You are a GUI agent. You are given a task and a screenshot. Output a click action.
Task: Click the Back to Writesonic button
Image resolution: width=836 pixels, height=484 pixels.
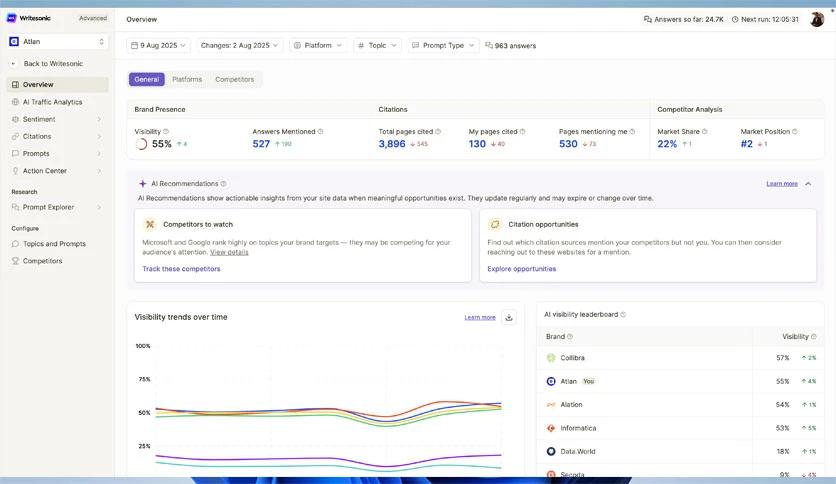pyautogui.click(x=53, y=64)
